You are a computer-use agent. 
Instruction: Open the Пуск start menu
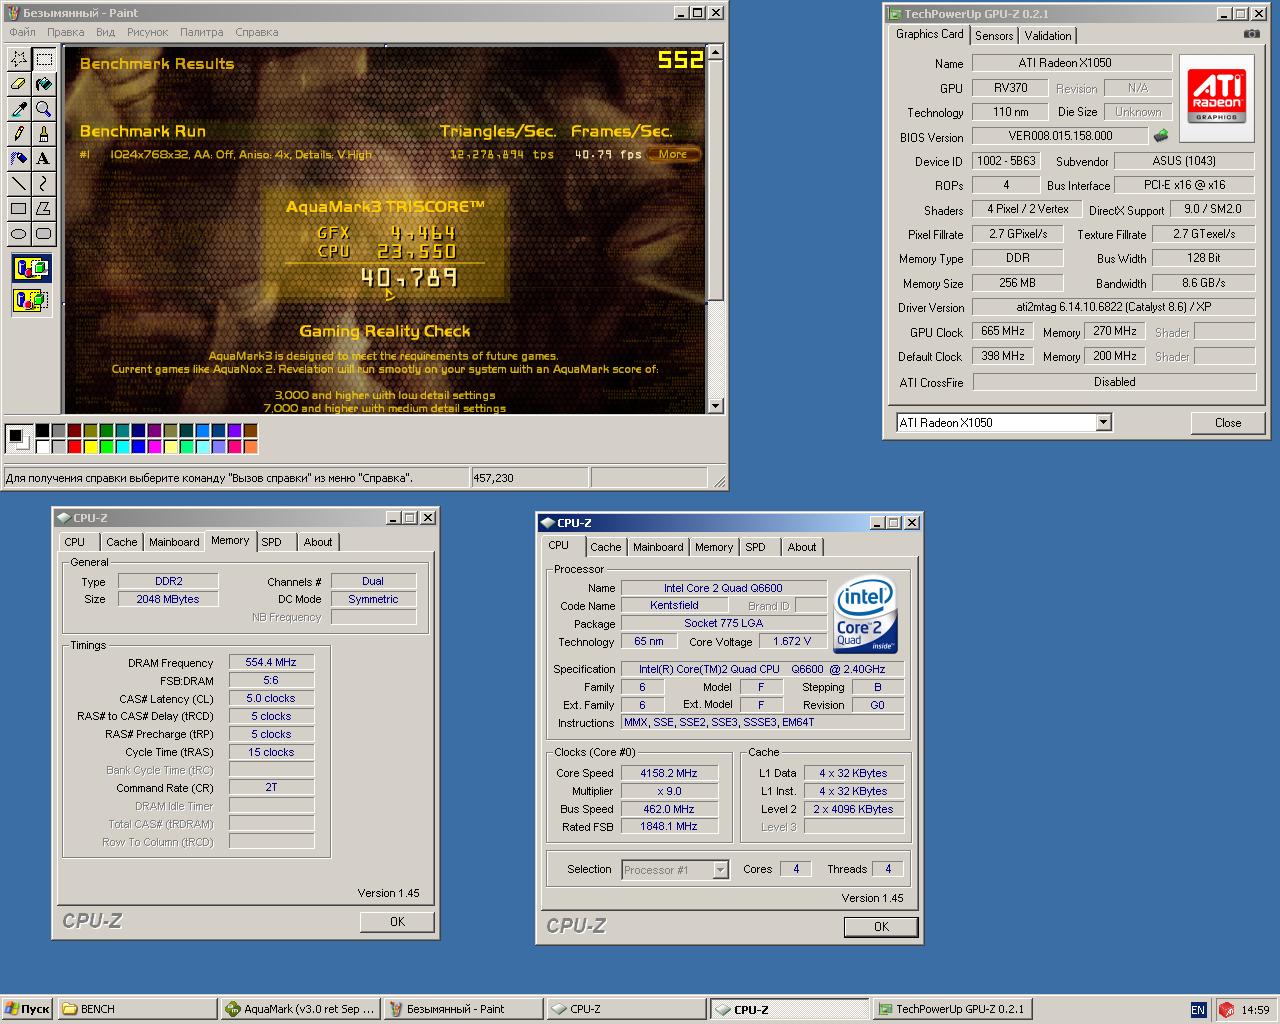point(27,1009)
